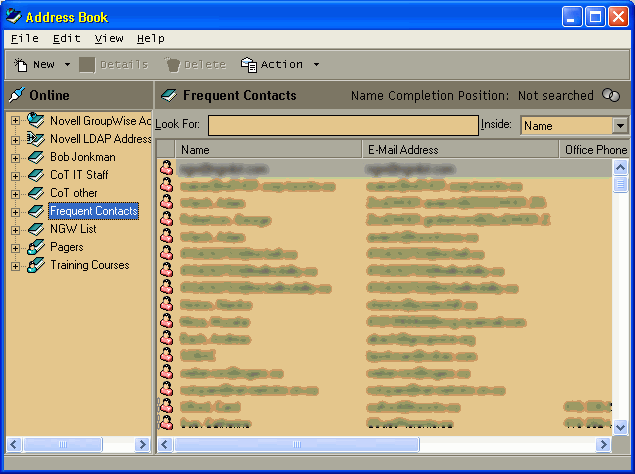Click tree pane scroll right arrow
Image resolution: width=635 pixels, height=474 pixels.
(x=143, y=444)
